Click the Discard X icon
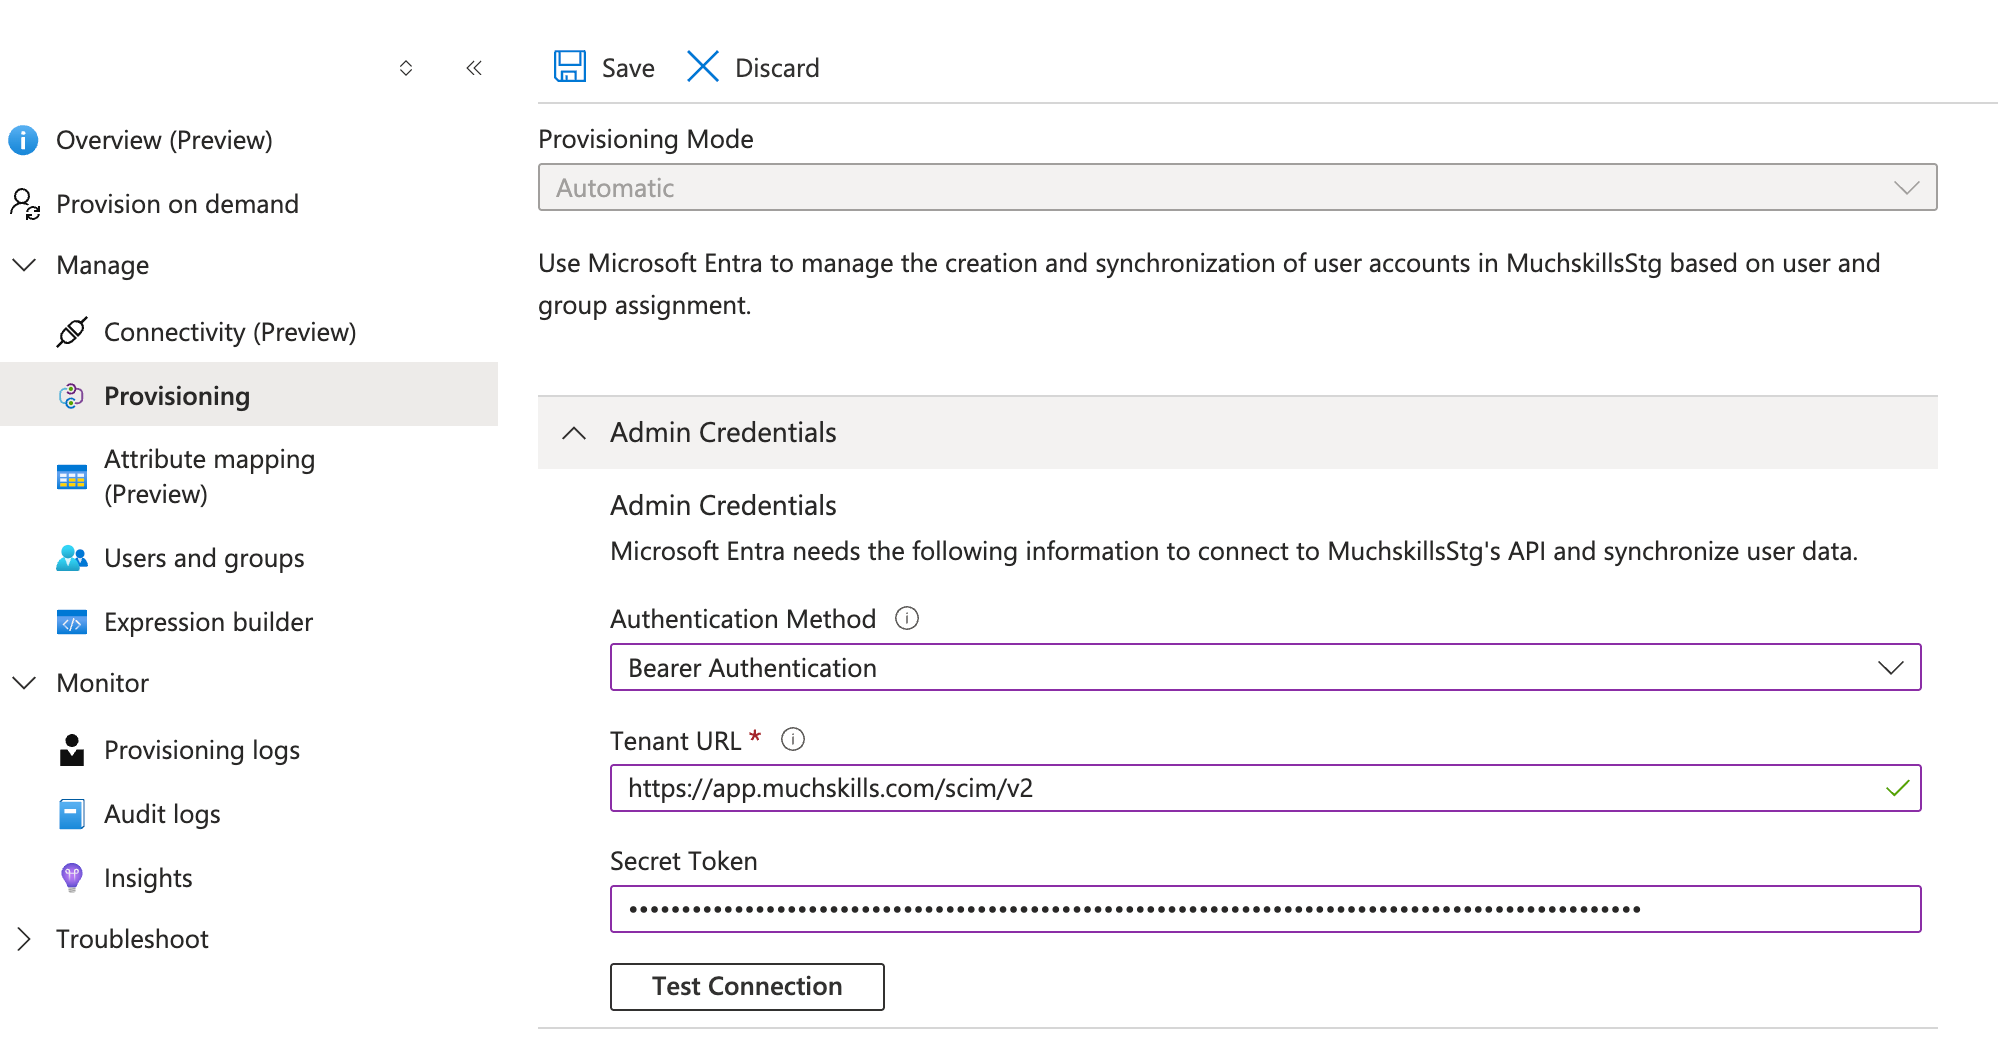Screen dimensions: 1998x1062 (703, 67)
